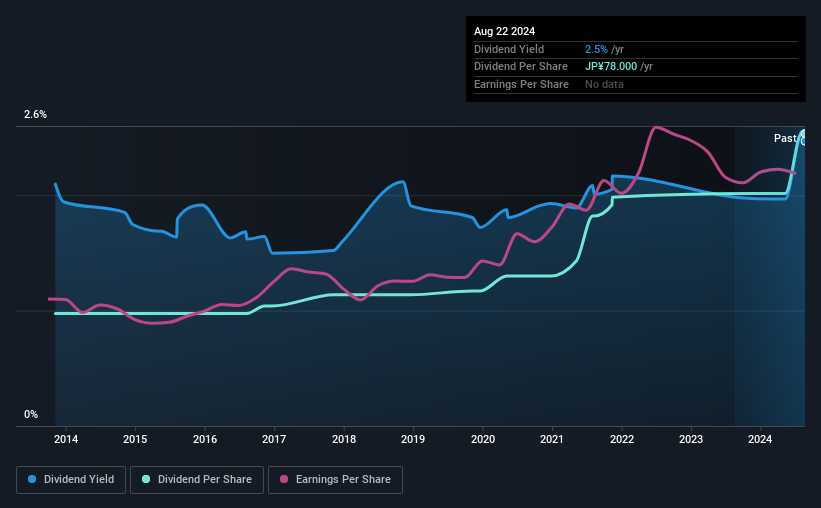Select the 2021 x-axis year label
Viewport: 821px width, 508px height.
(x=552, y=439)
